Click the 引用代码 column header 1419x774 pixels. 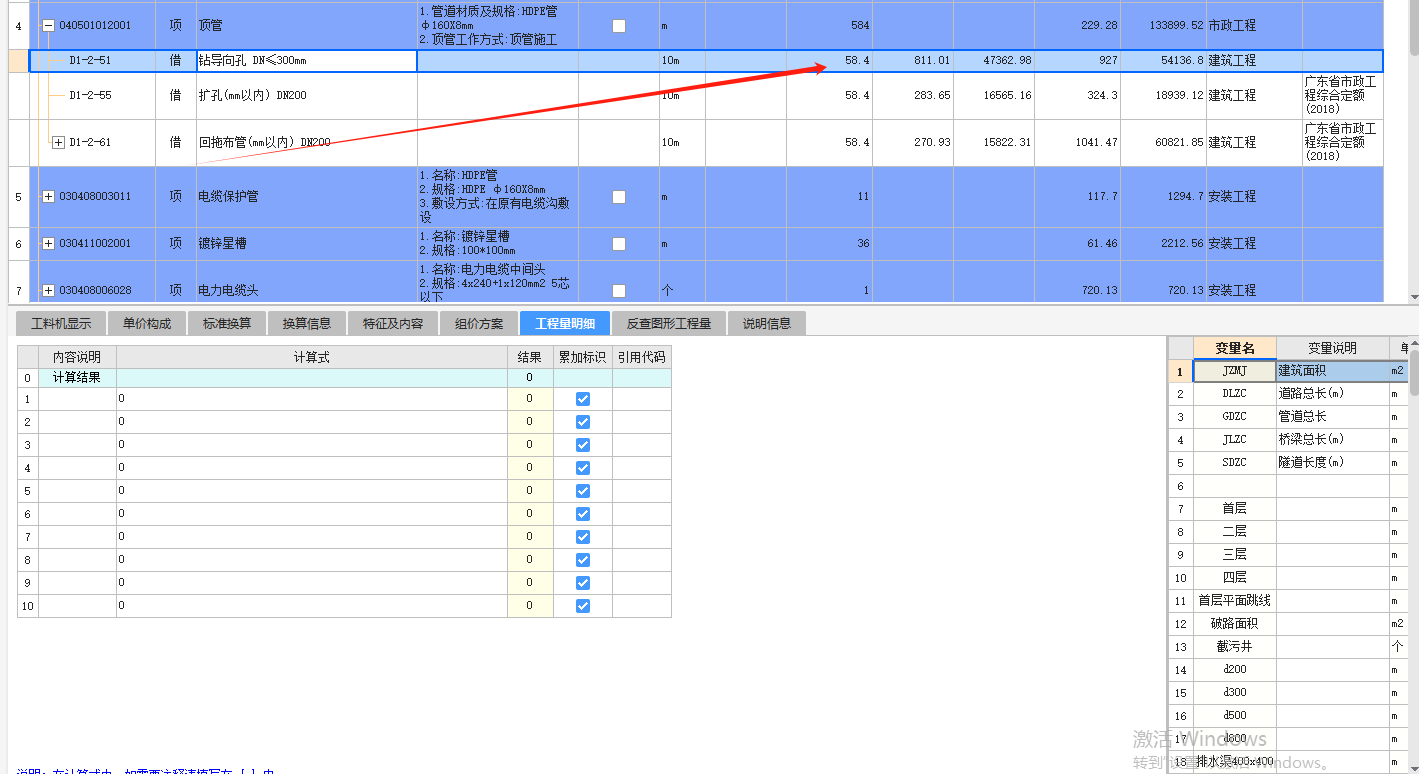(x=642, y=358)
